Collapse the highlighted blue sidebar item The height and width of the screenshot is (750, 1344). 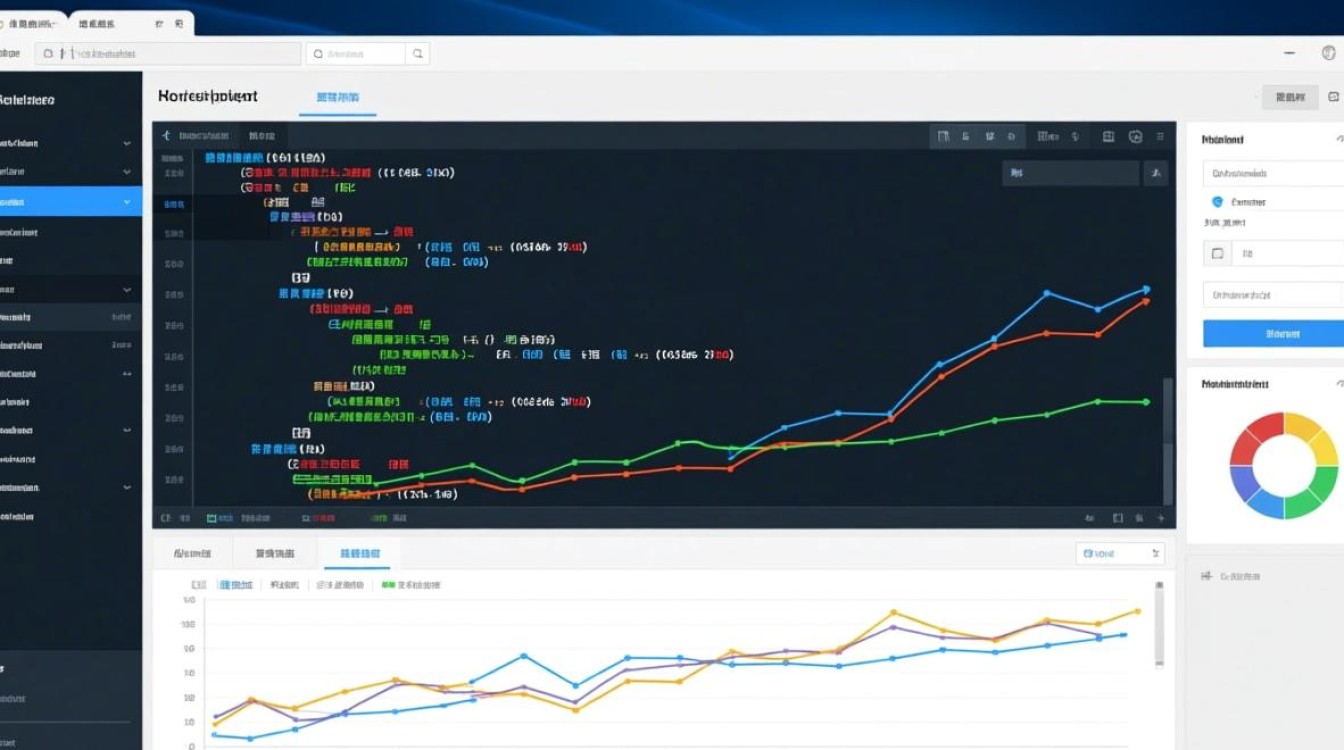(126, 202)
